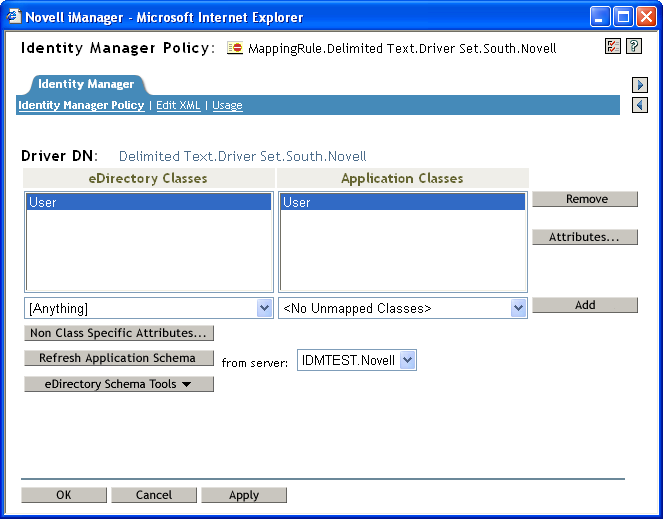This screenshot has height=519, width=663.
Task: Open help via question mark icon
Action: 634,46
